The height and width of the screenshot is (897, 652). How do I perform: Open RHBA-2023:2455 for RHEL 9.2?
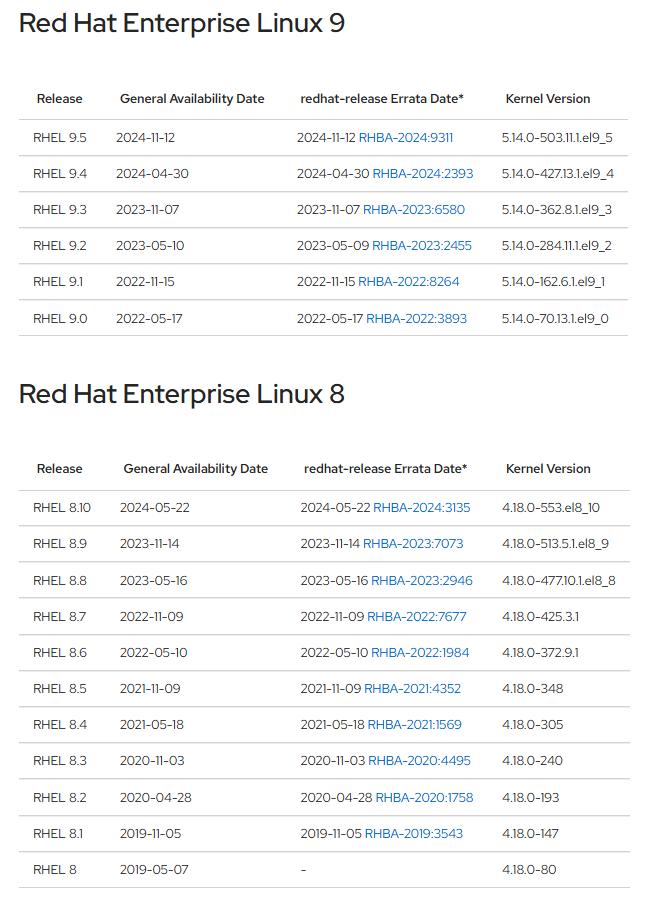click(x=422, y=246)
